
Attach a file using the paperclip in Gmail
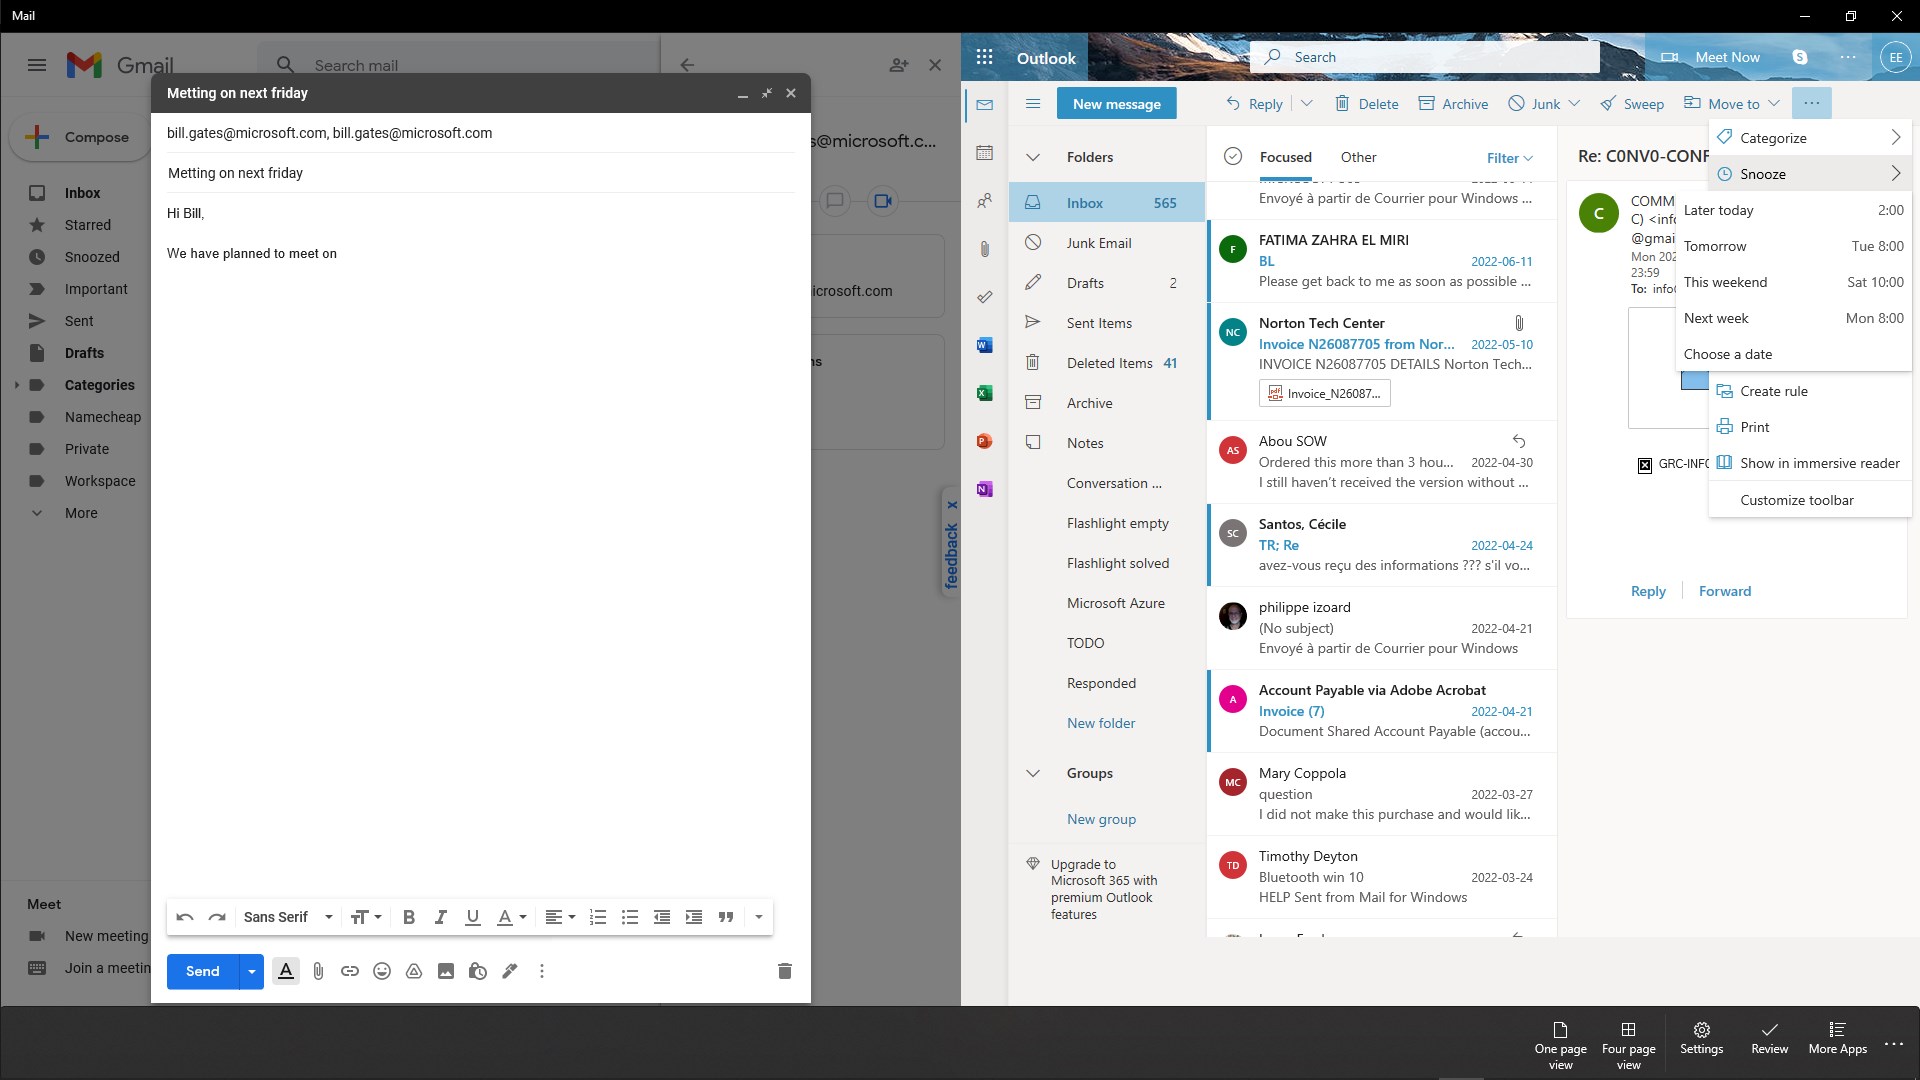pyautogui.click(x=318, y=971)
